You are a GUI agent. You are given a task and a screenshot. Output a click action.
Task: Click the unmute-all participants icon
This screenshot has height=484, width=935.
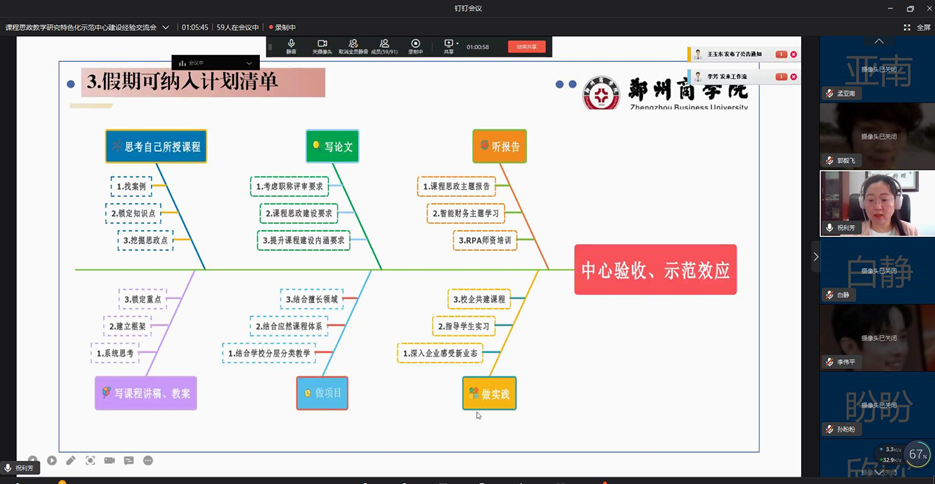[x=353, y=45]
